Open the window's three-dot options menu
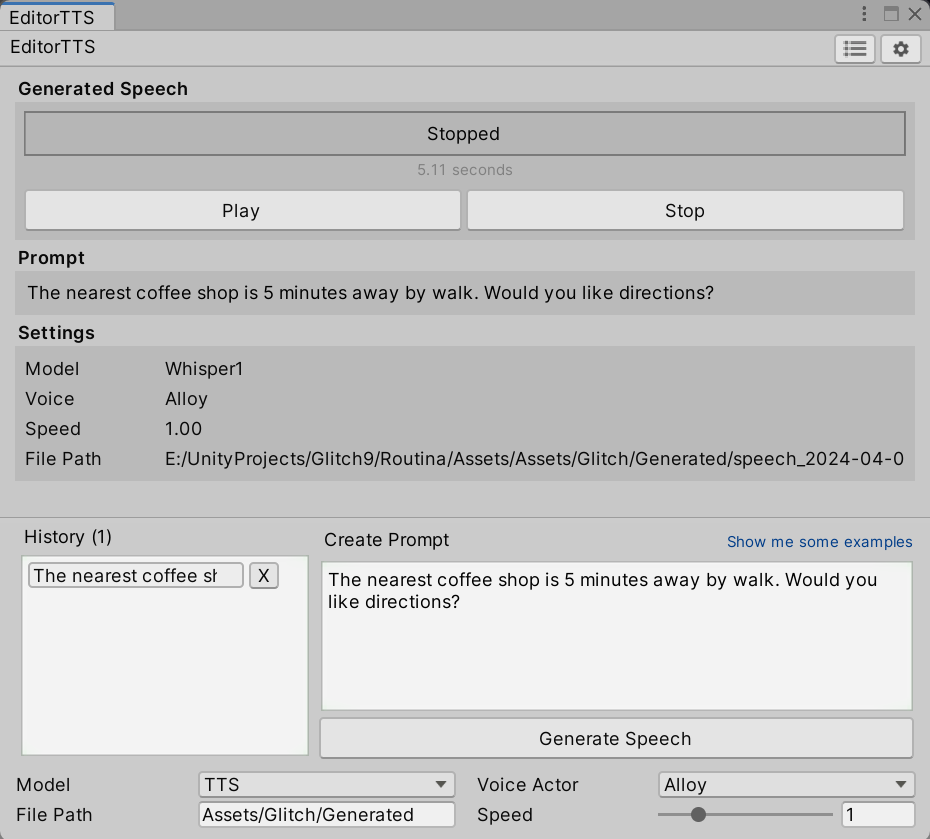Viewport: 930px width, 839px height. [864, 14]
